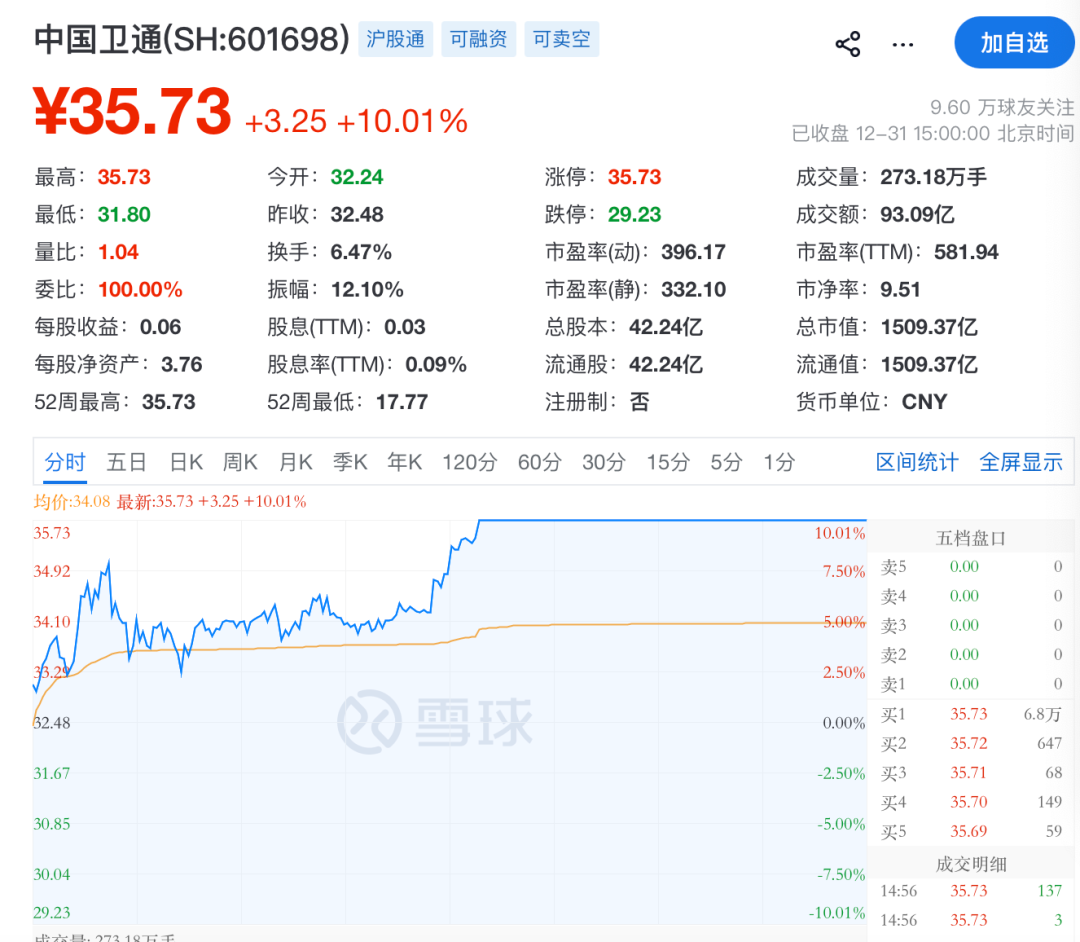Select the 季K tab
Viewport: 1080px width, 942px height.
click(350, 462)
